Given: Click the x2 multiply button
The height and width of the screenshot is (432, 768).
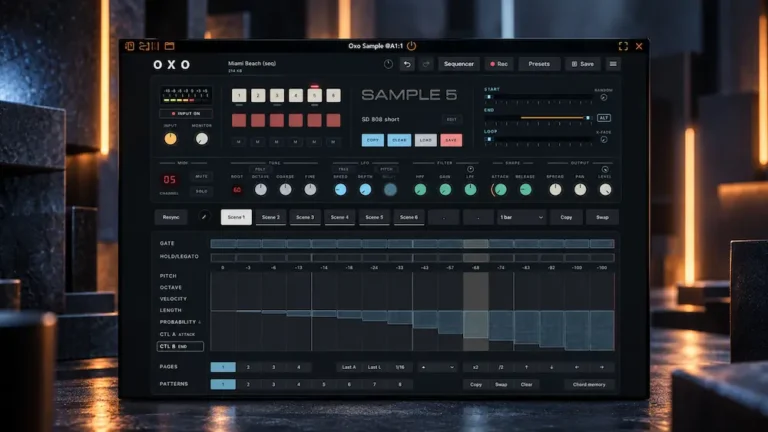Looking at the screenshot, I should click(x=475, y=367).
